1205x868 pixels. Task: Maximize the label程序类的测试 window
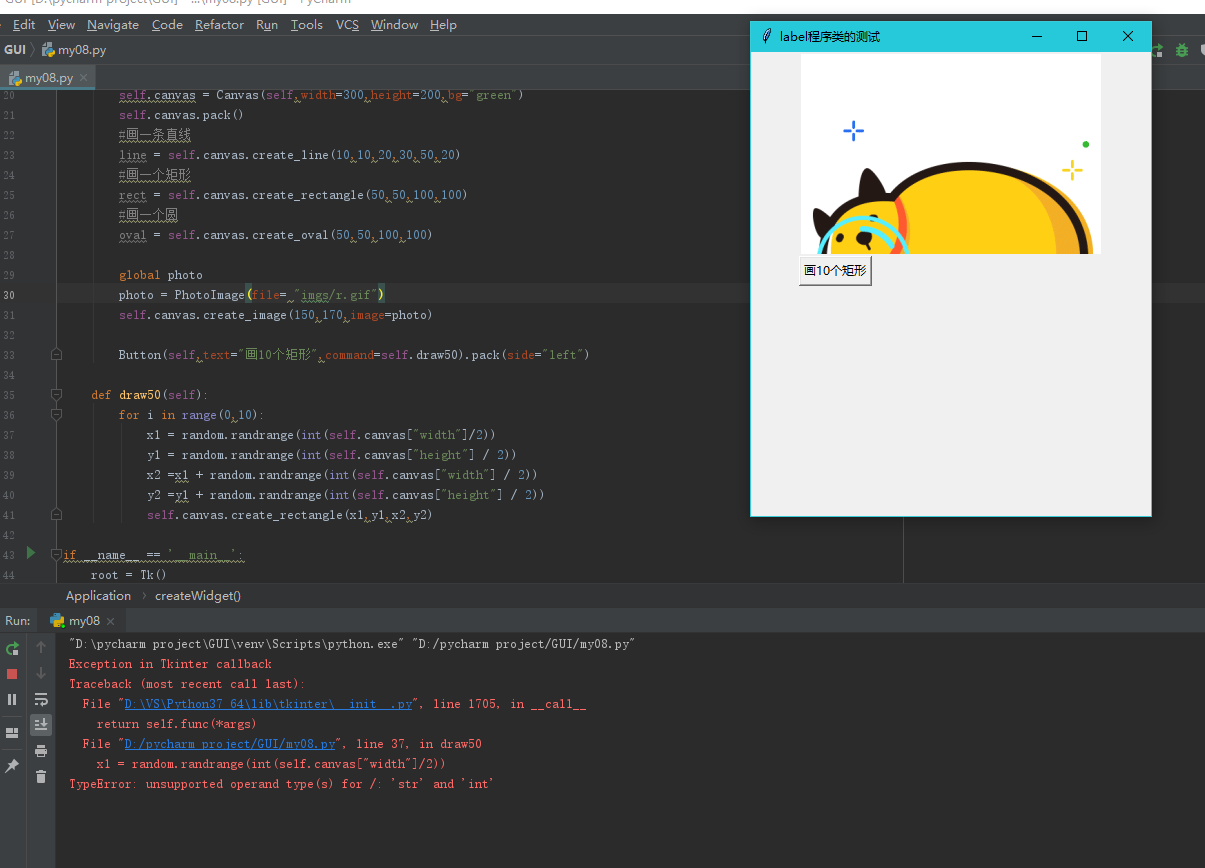(x=1082, y=37)
